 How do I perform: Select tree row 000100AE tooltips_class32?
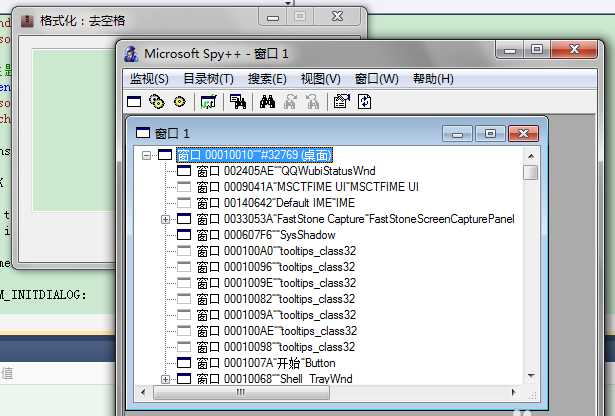point(277,331)
